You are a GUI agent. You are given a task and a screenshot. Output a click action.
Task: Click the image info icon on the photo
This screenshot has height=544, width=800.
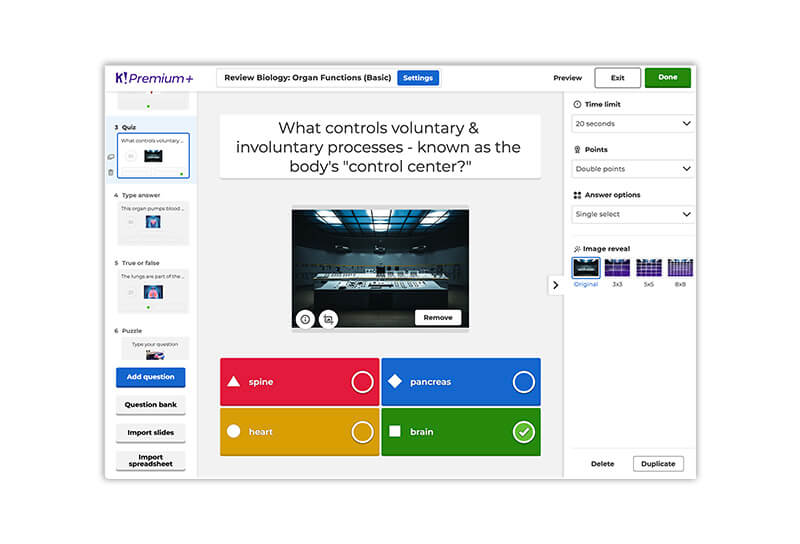[x=306, y=319]
